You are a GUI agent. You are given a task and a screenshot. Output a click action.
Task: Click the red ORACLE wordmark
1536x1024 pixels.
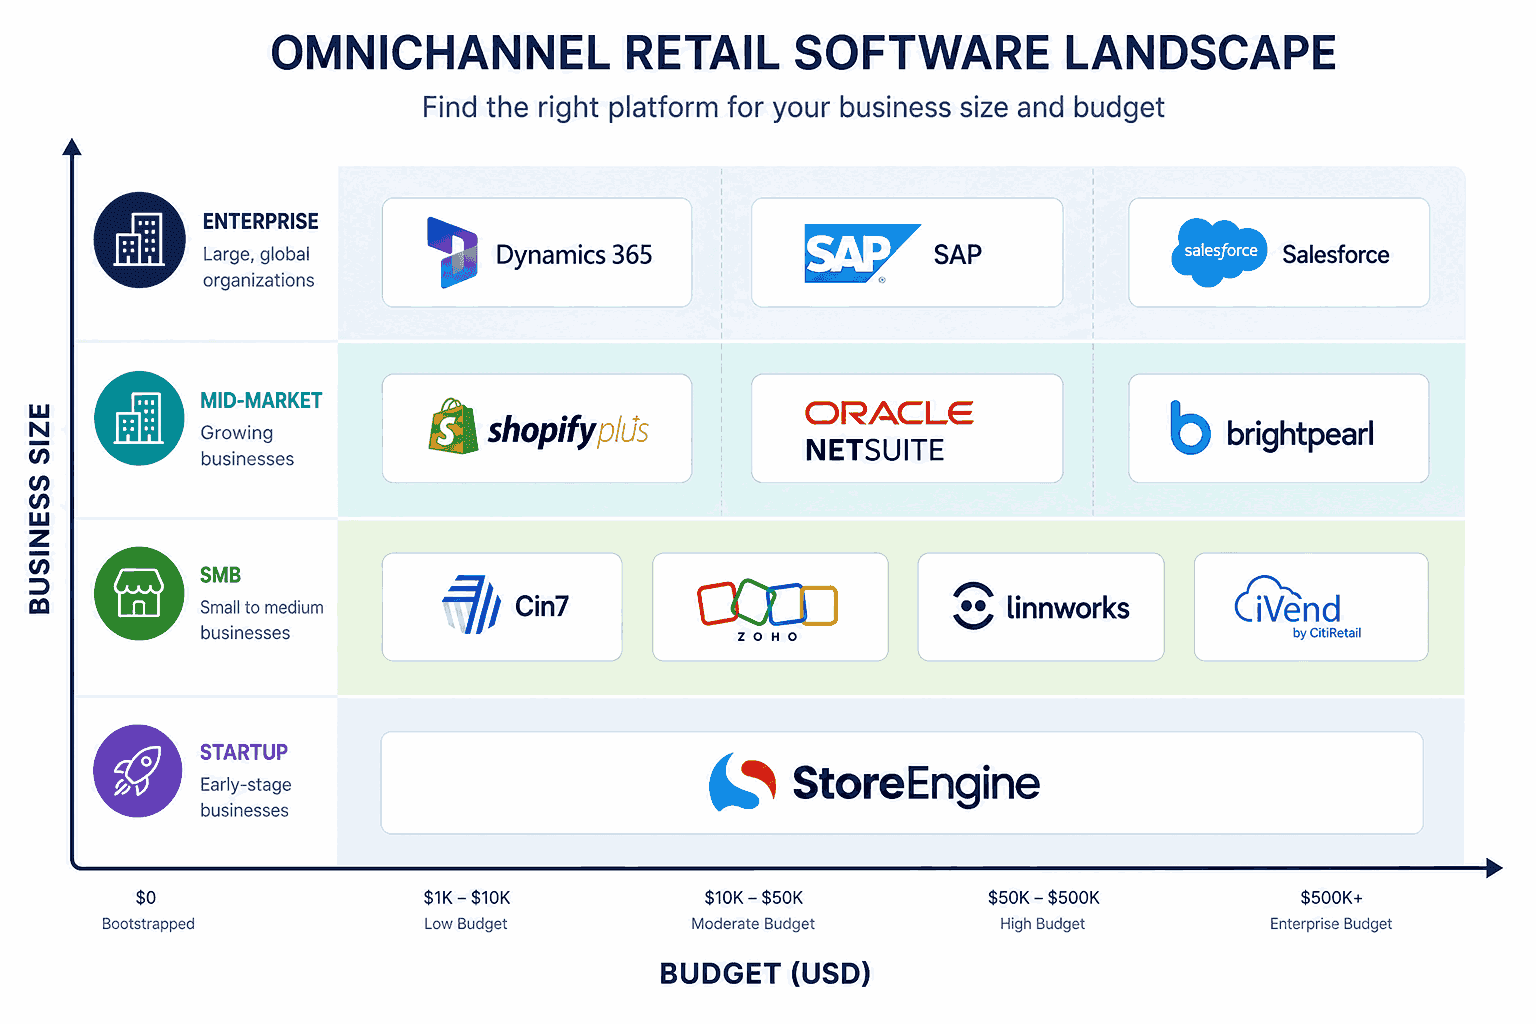pos(889,413)
